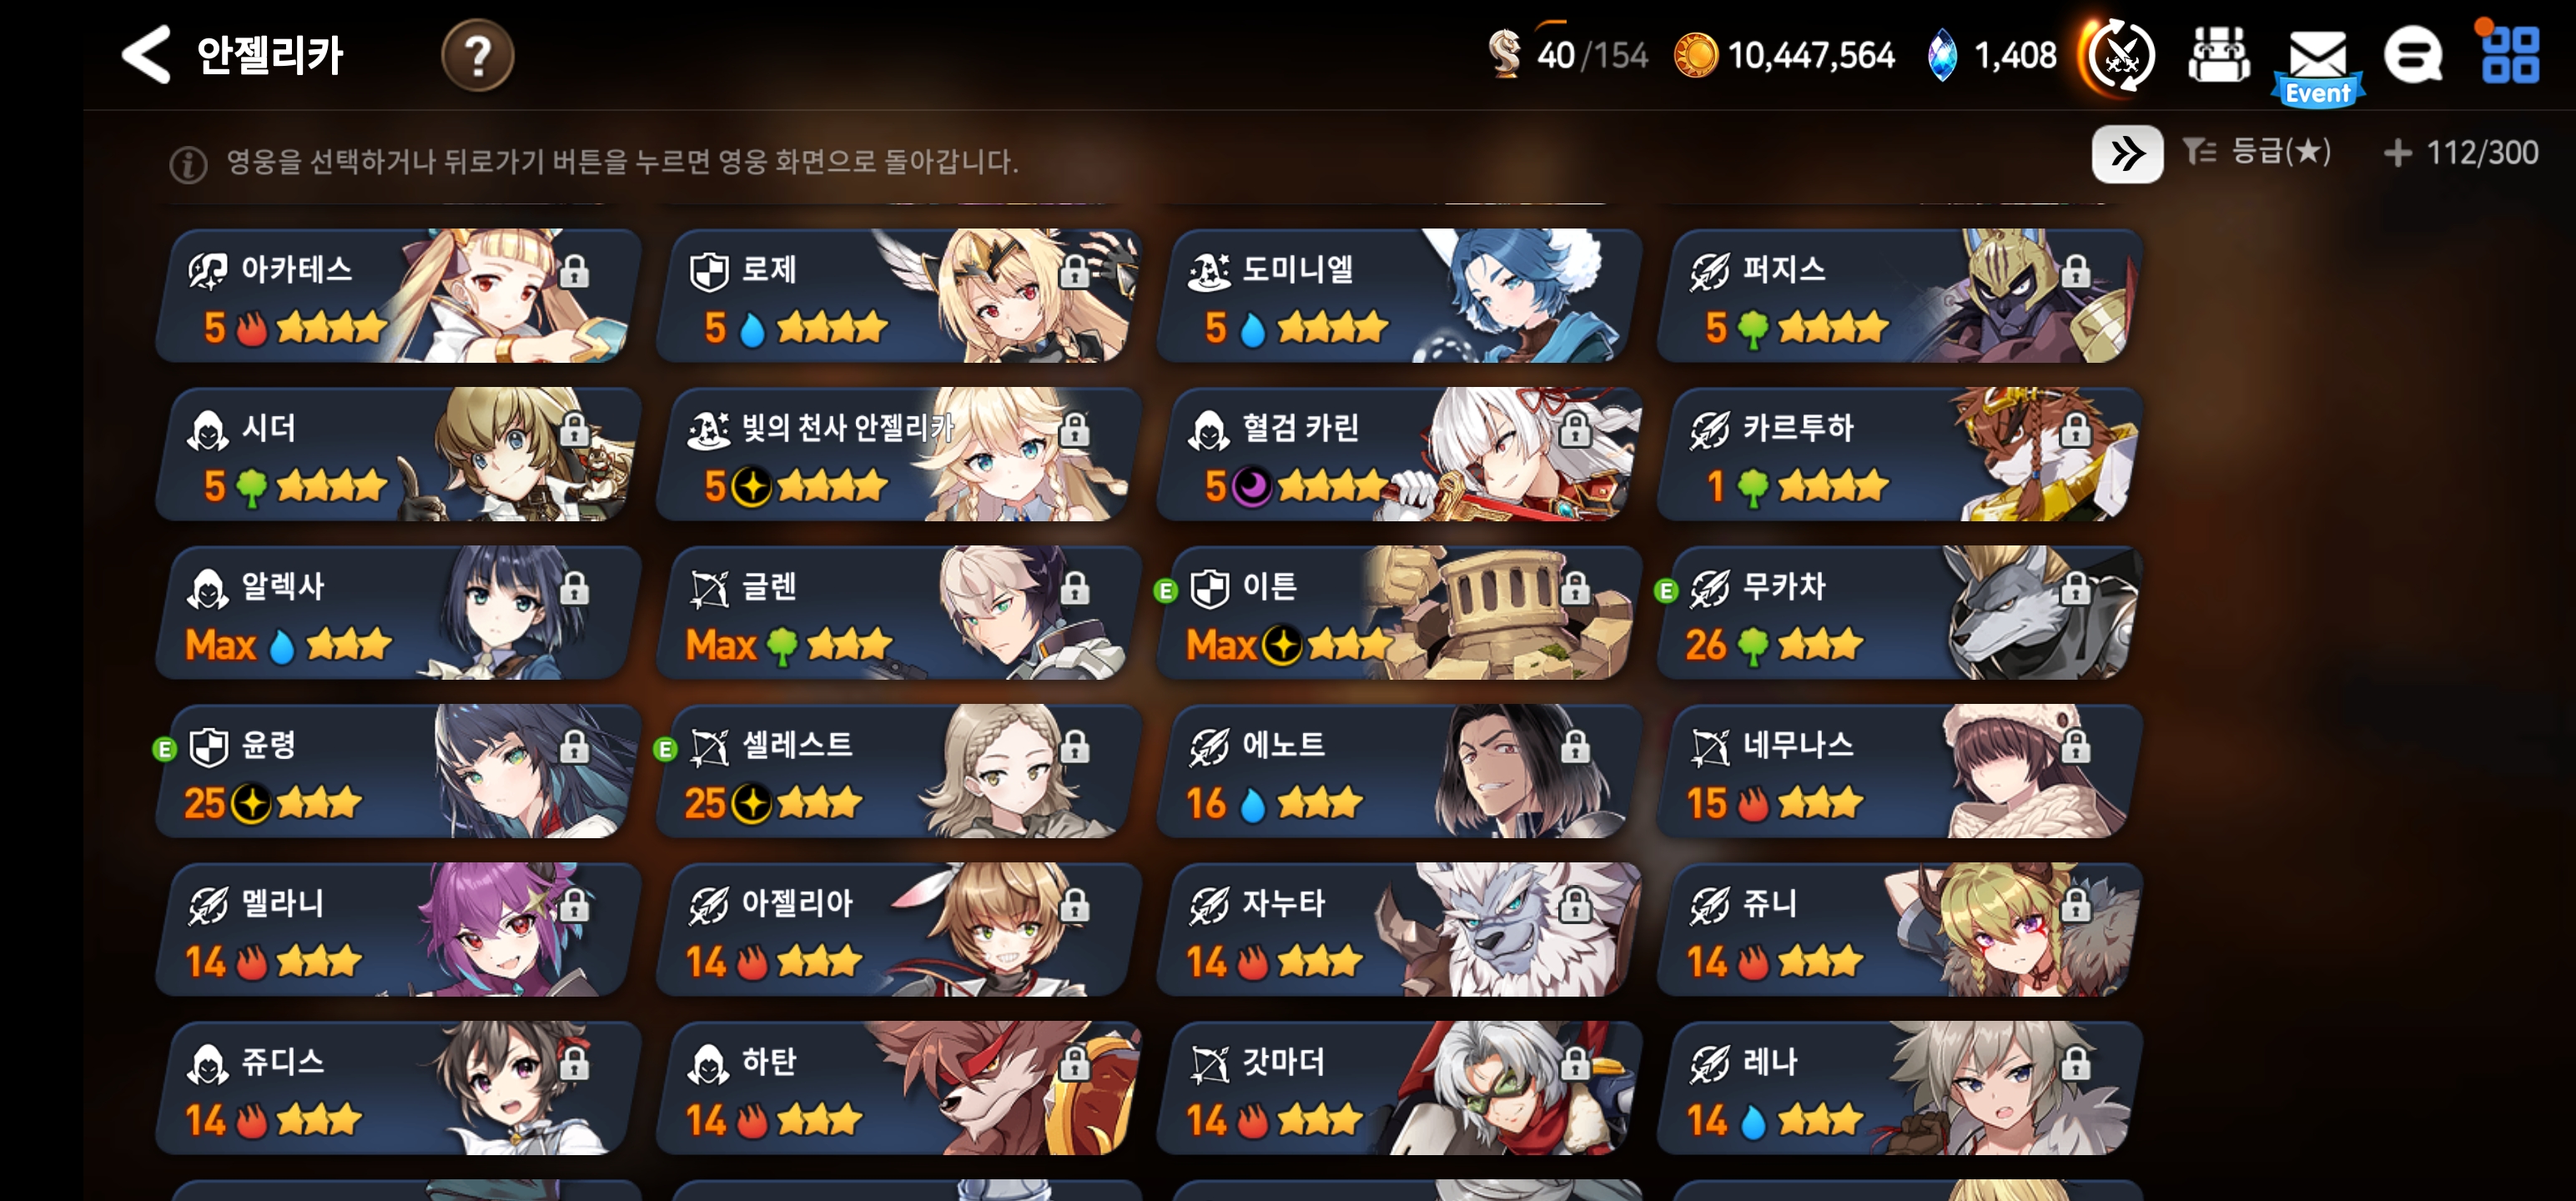Viewport: 2576px width, 1201px height.
Task: Open the blue grid main menu icon
Action: click(2510, 54)
